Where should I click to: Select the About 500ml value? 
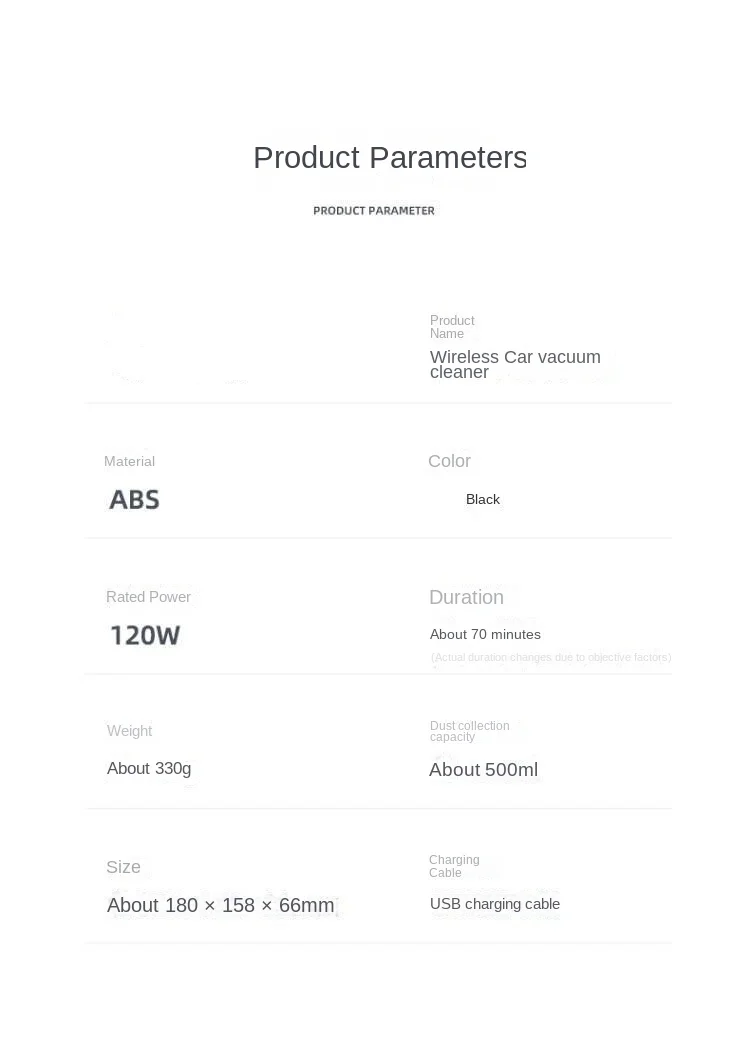(483, 769)
